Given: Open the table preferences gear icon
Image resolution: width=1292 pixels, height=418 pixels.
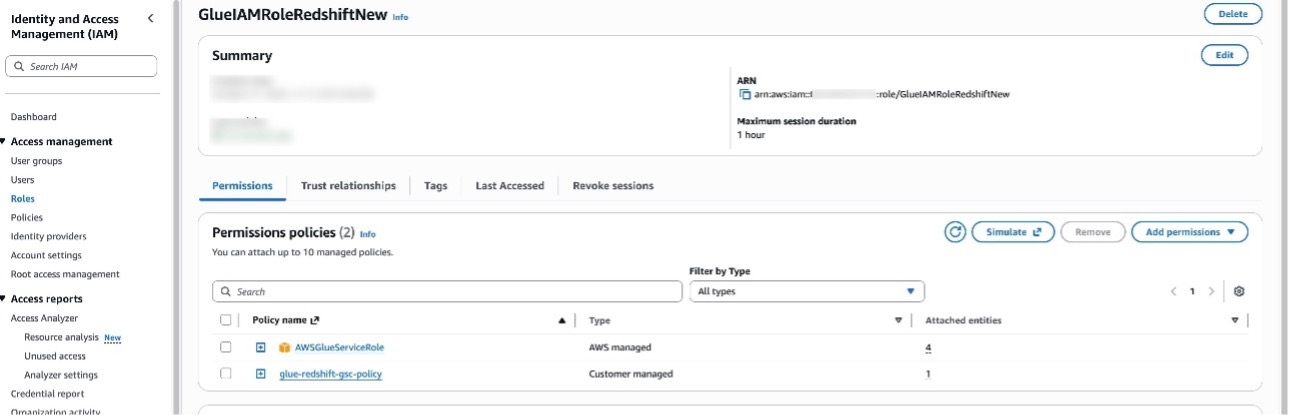Looking at the screenshot, I should pos(1239,291).
